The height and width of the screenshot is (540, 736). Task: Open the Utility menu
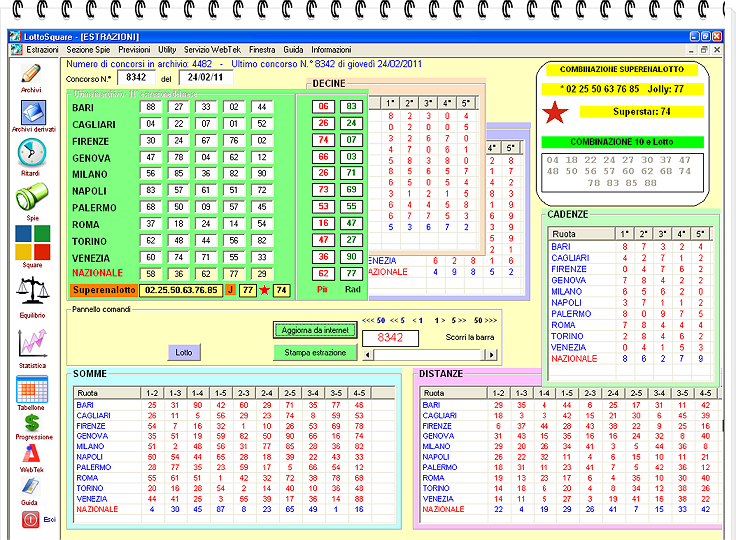pyautogui.click(x=167, y=49)
